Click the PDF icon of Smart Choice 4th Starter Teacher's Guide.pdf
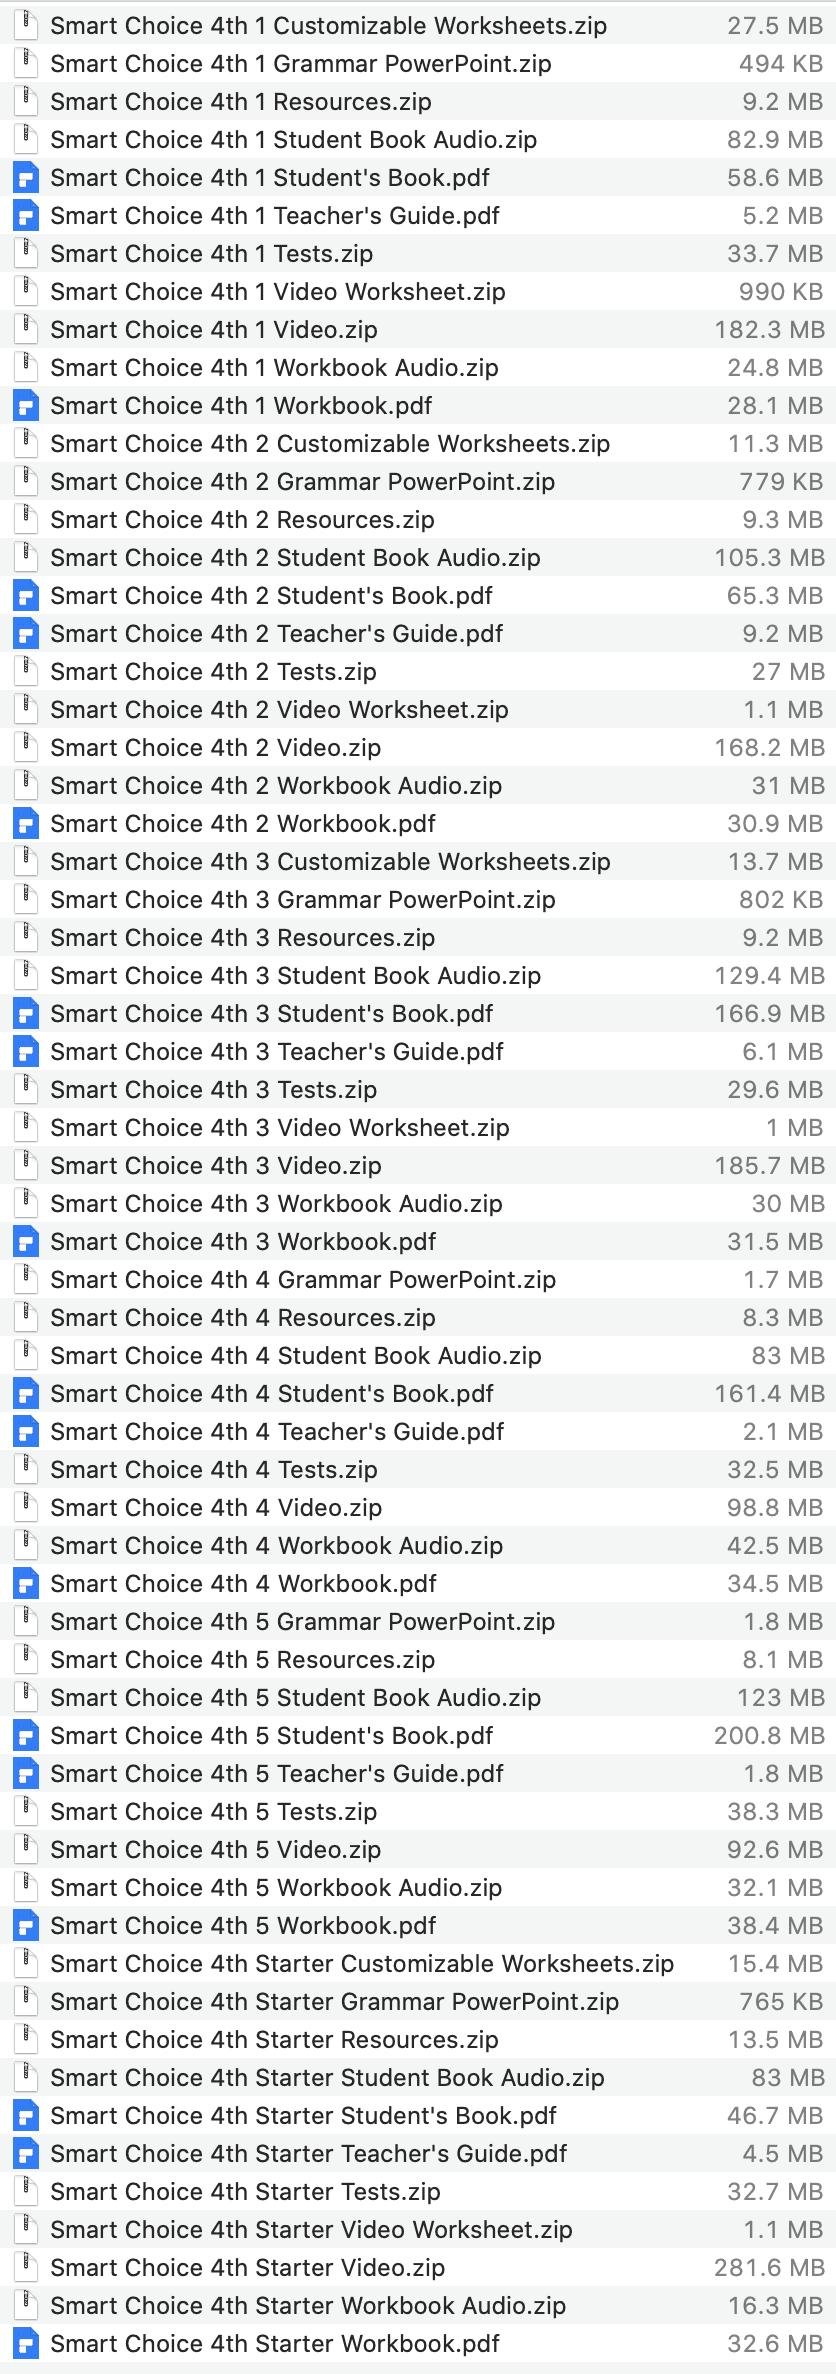The width and height of the screenshot is (836, 2374). [x=26, y=2154]
